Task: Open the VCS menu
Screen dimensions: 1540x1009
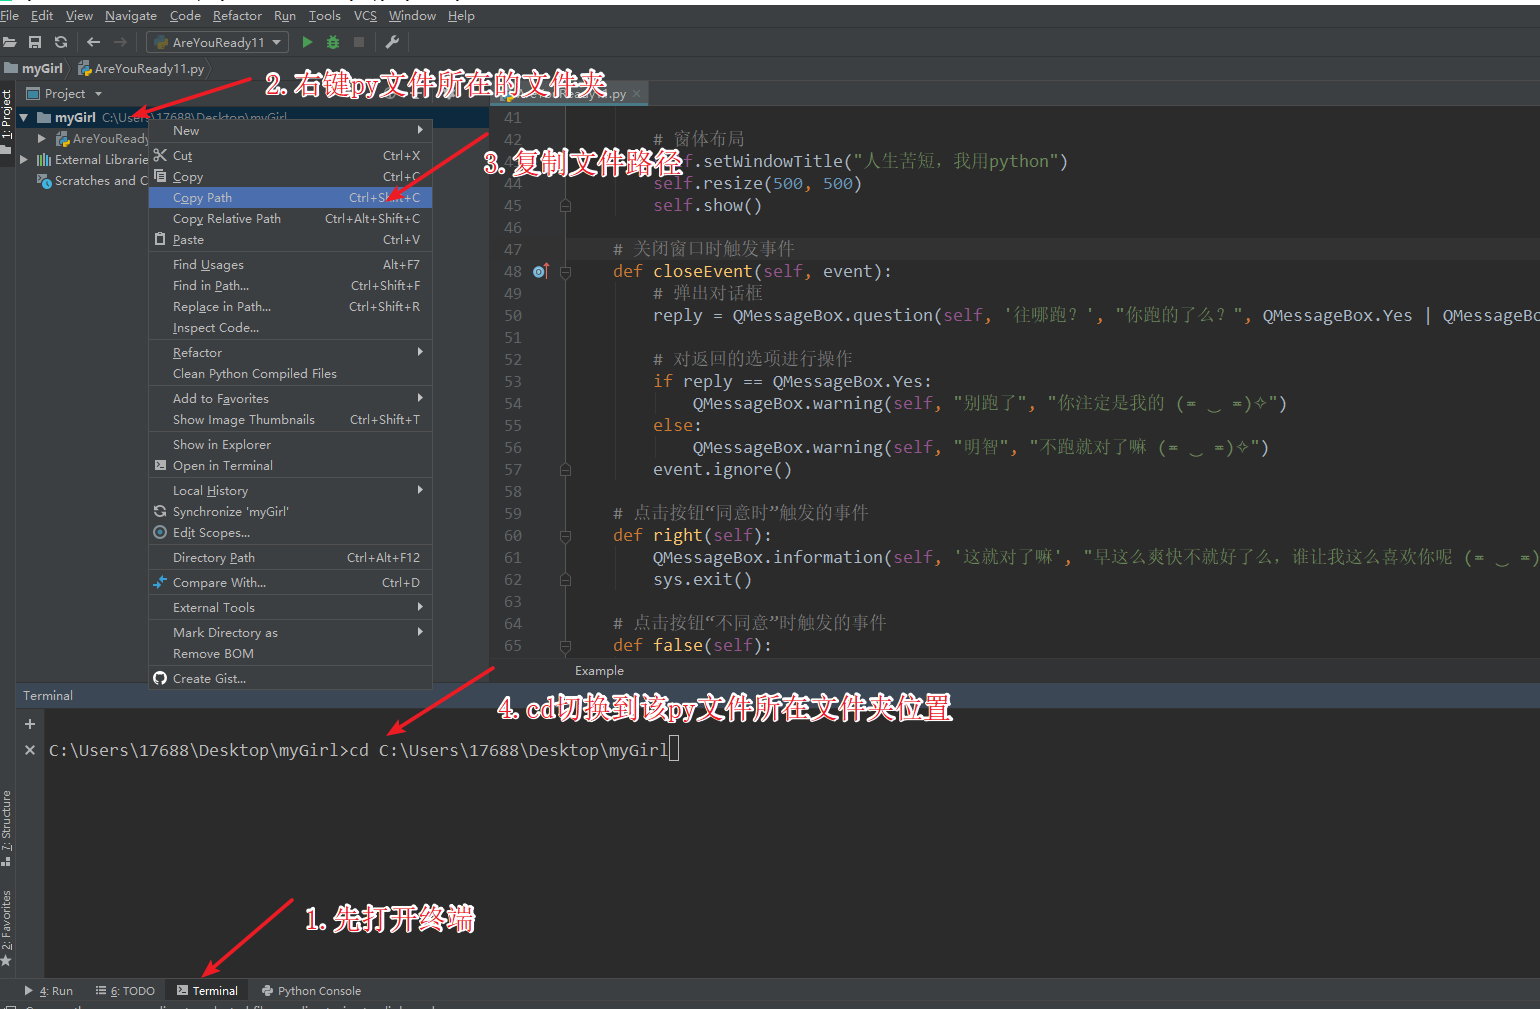Action: 365,15
